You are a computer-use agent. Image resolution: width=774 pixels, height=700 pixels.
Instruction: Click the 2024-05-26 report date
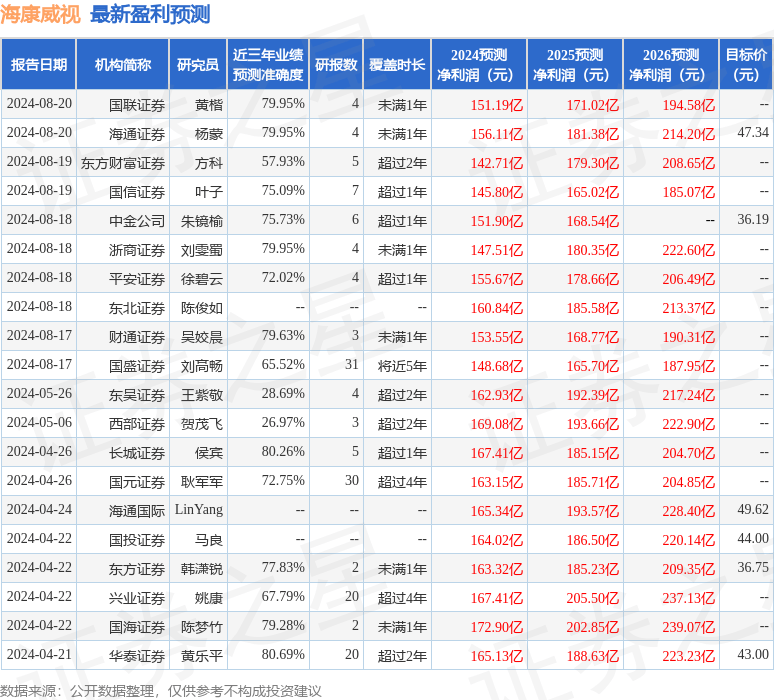39,393
